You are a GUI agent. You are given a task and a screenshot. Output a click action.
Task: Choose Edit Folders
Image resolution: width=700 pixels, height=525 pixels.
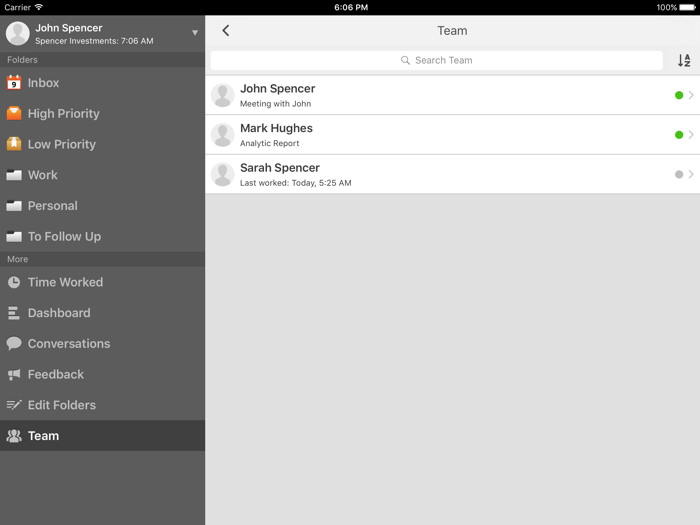tap(102, 405)
